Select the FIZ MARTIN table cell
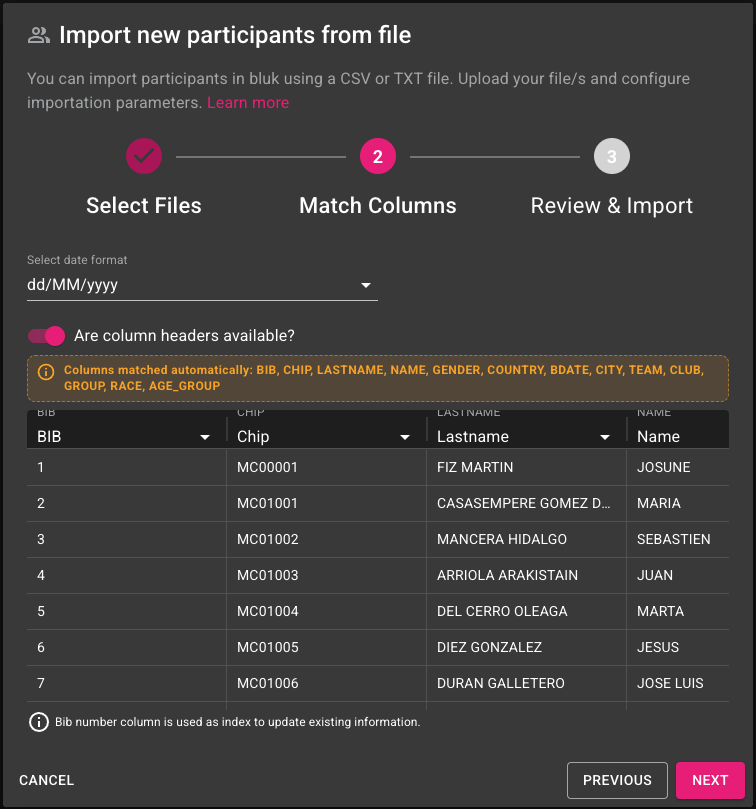Screen dimensions: 756x809 click(476, 467)
